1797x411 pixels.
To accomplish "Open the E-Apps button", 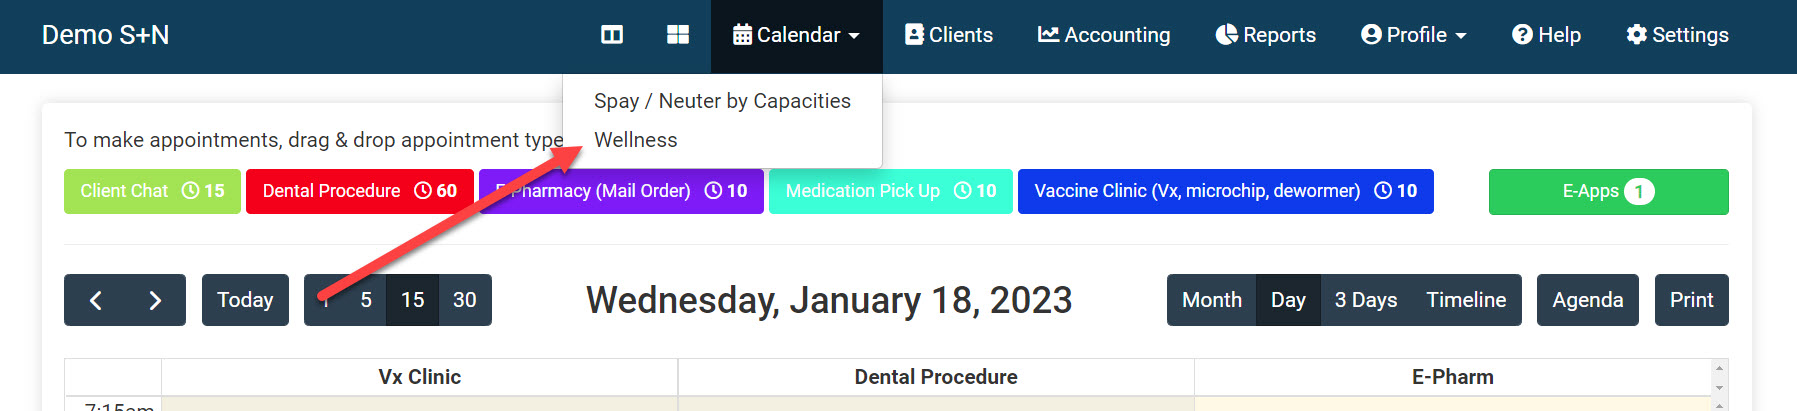I will pyautogui.click(x=1608, y=191).
